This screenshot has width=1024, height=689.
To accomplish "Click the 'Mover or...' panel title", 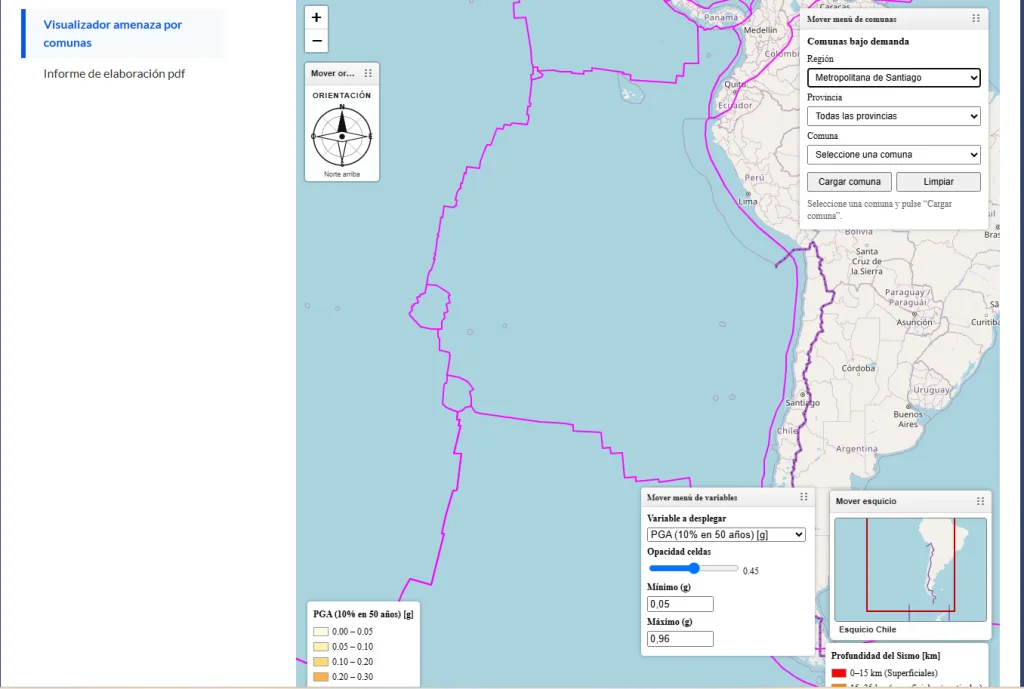I will (x=332, y=73).
